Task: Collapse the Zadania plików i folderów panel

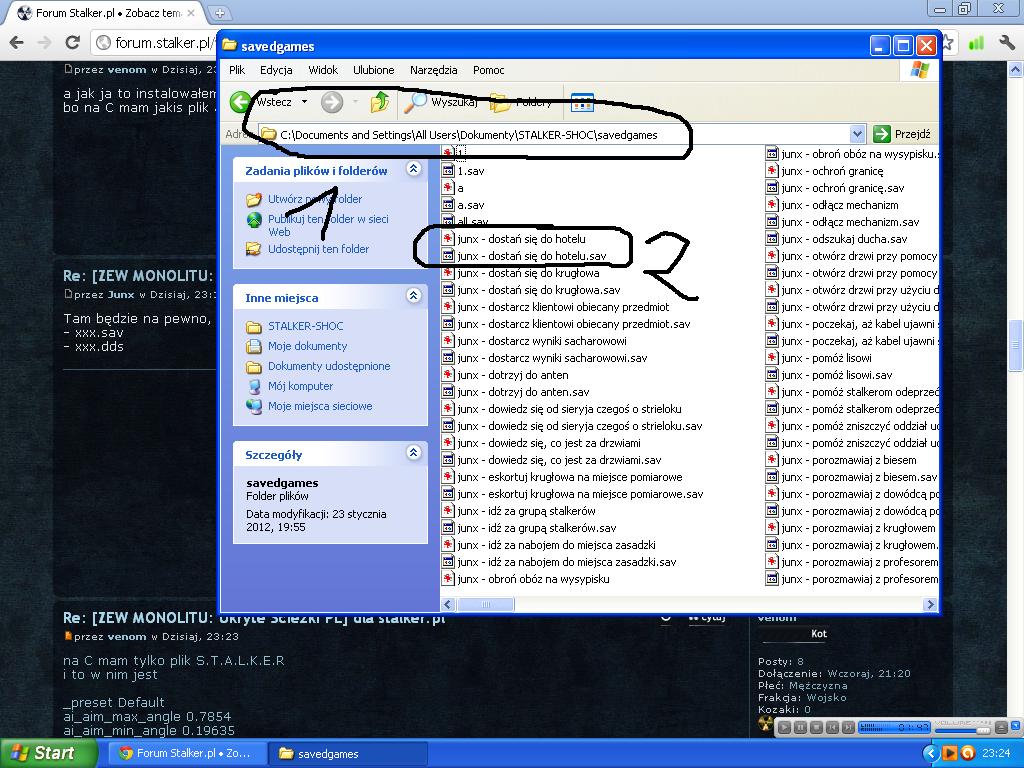Action: (413, 169)
